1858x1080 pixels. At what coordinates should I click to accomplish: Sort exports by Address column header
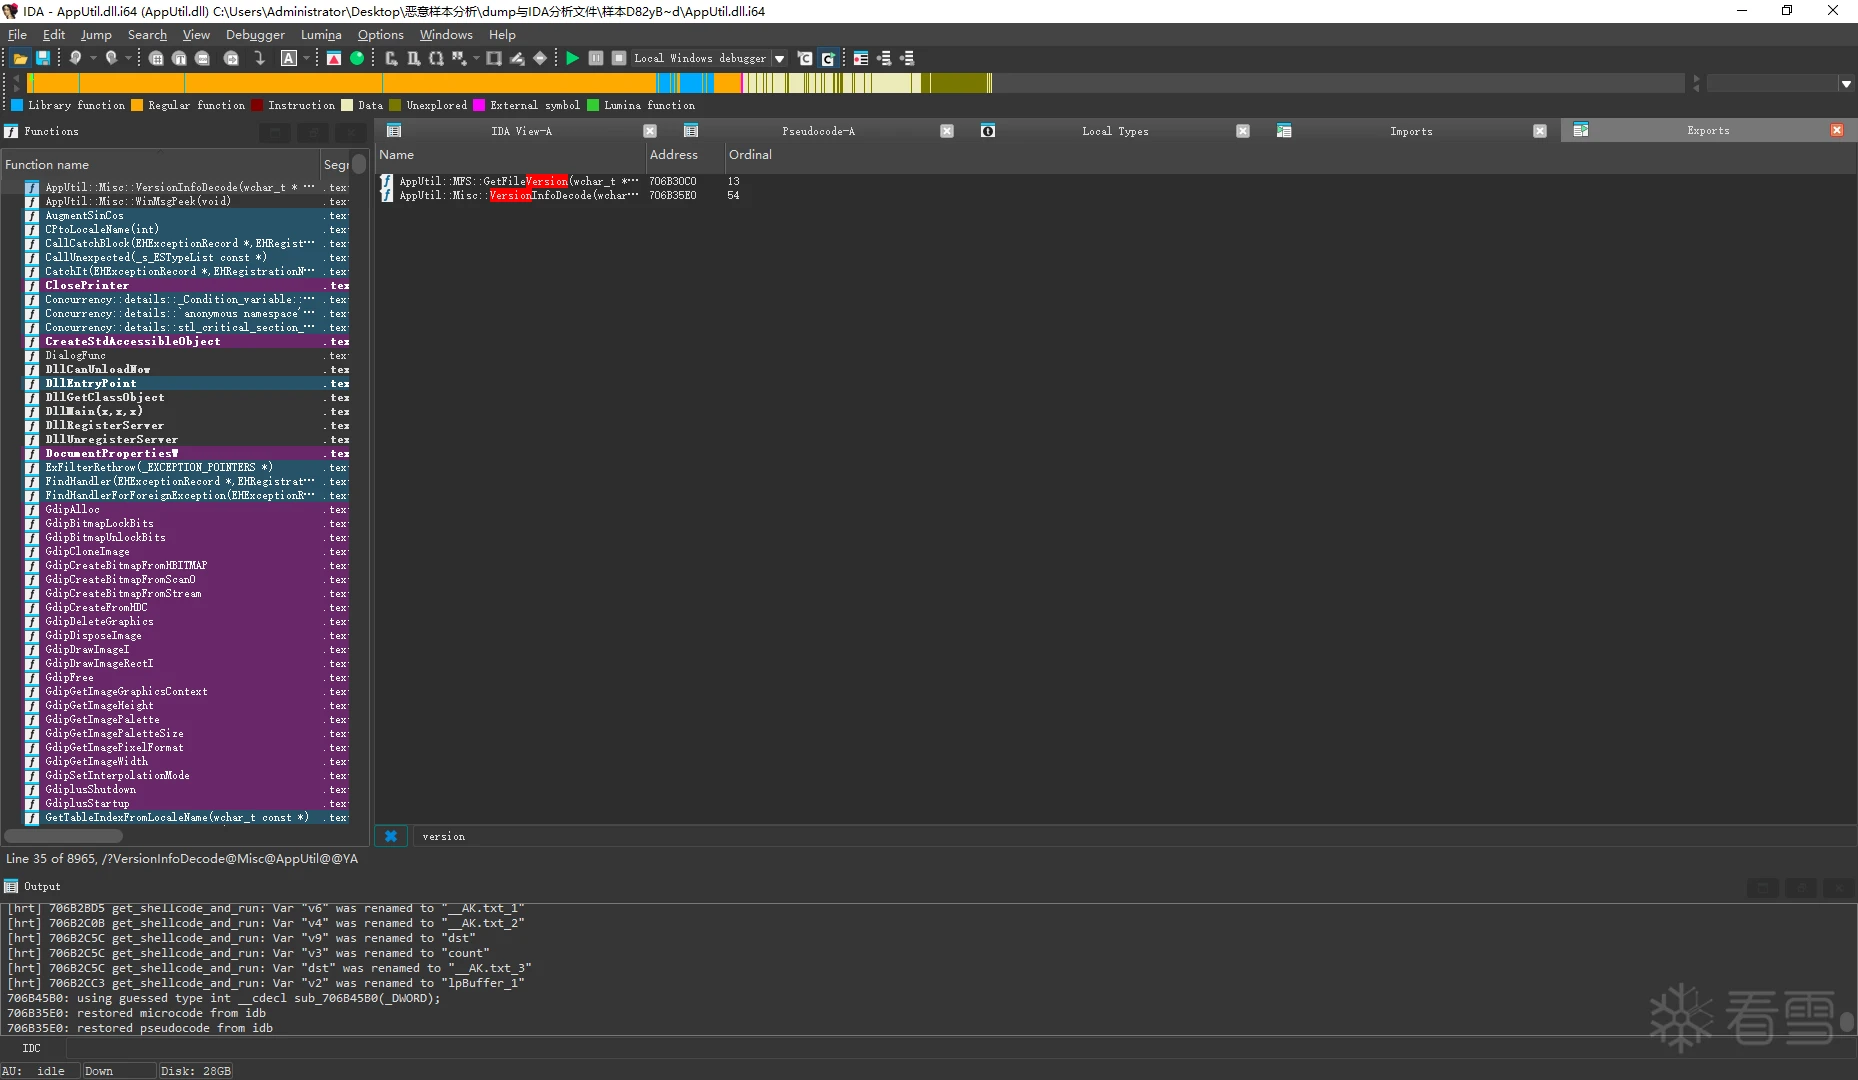[x=685, y=155]
